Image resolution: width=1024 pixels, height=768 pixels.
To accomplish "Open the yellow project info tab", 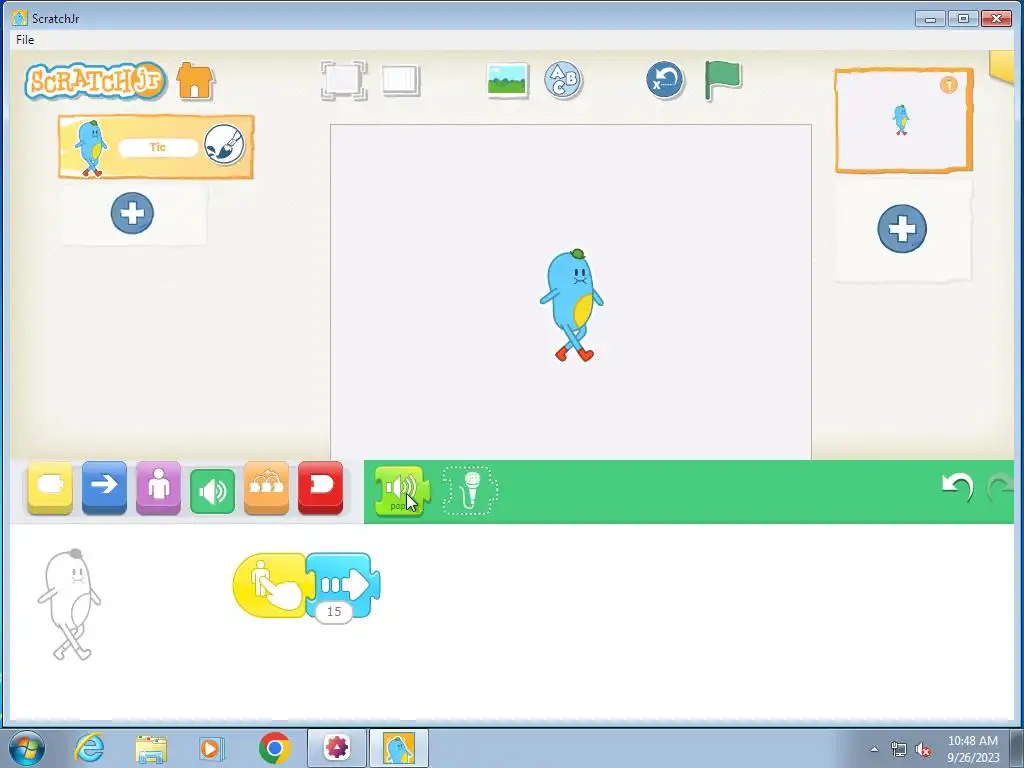I will (x=1002, y=67).
